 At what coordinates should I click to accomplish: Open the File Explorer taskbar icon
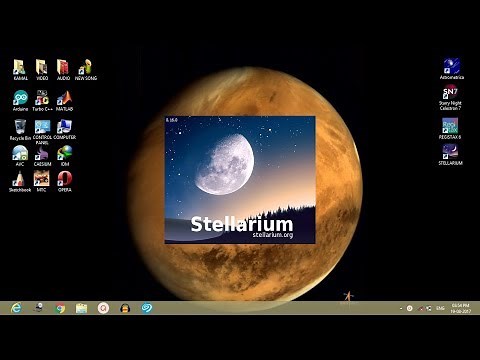tap(81, 308)
